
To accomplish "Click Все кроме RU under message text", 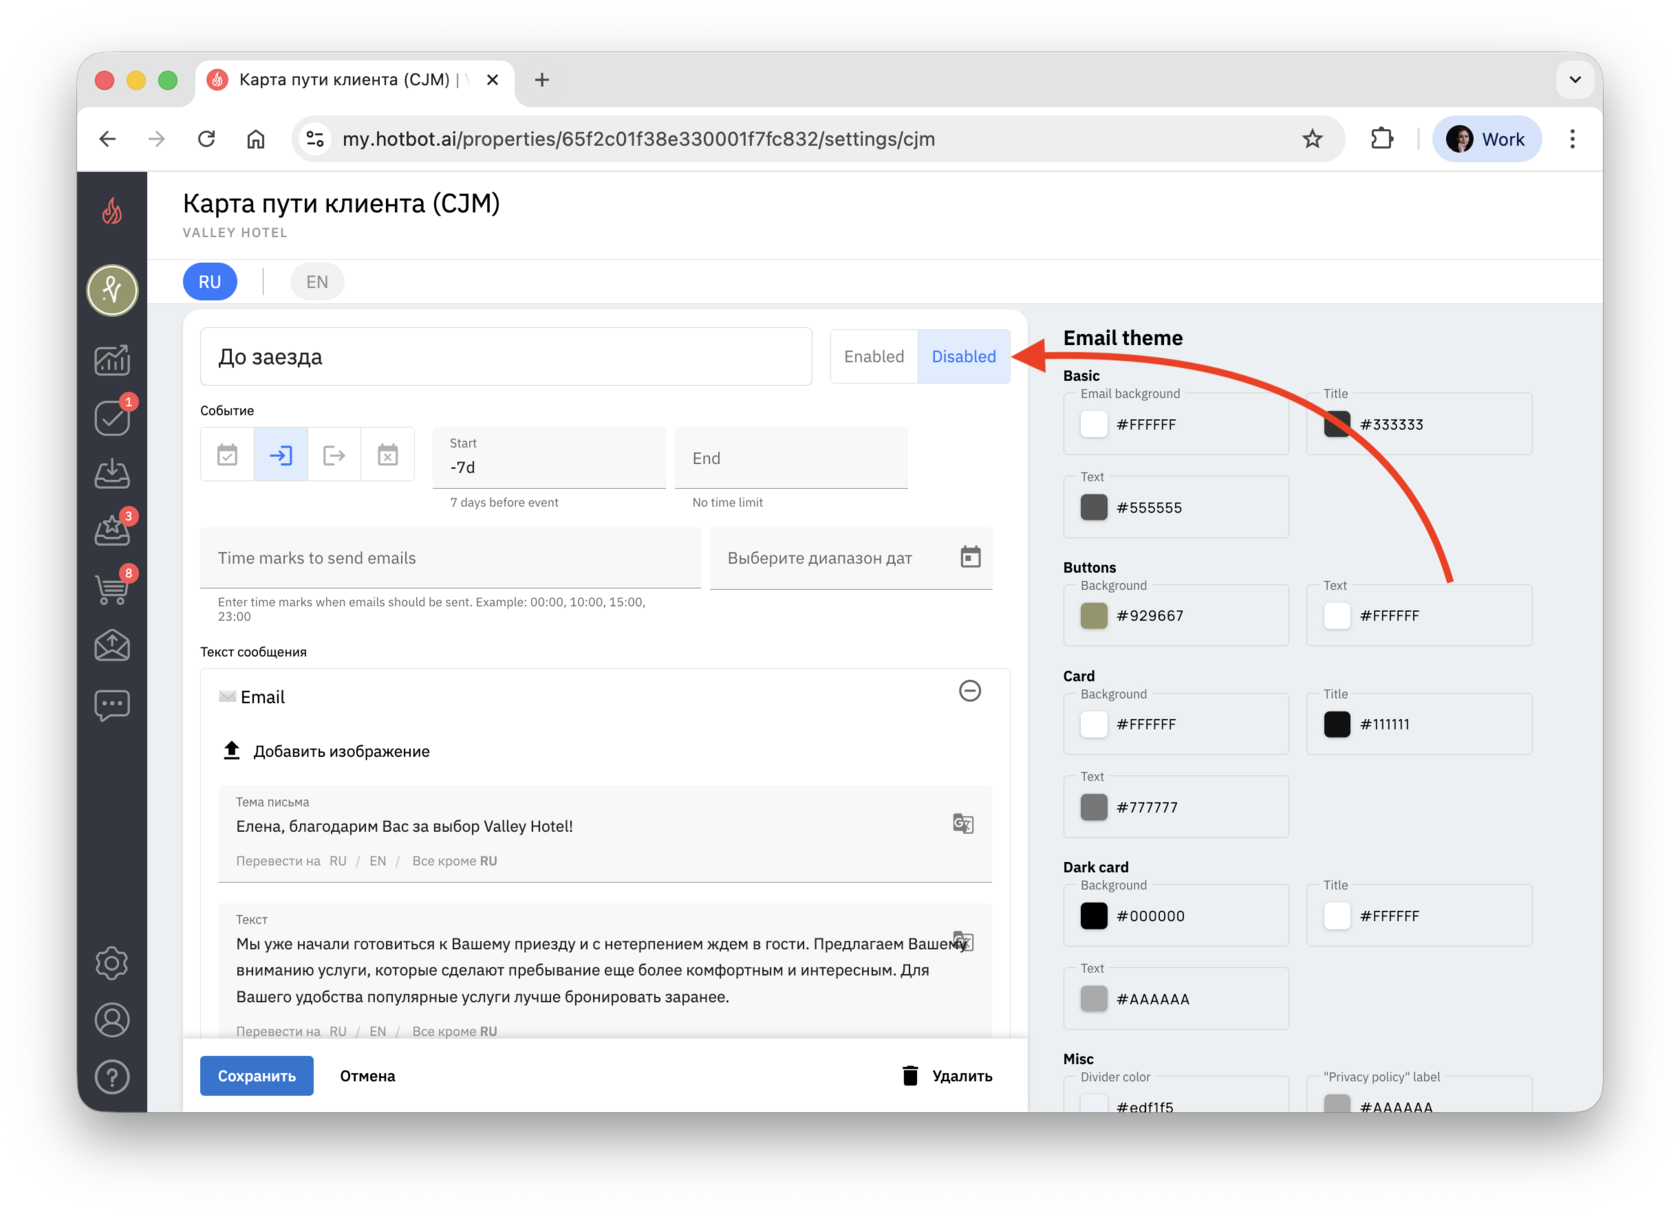I will 455,1031.
